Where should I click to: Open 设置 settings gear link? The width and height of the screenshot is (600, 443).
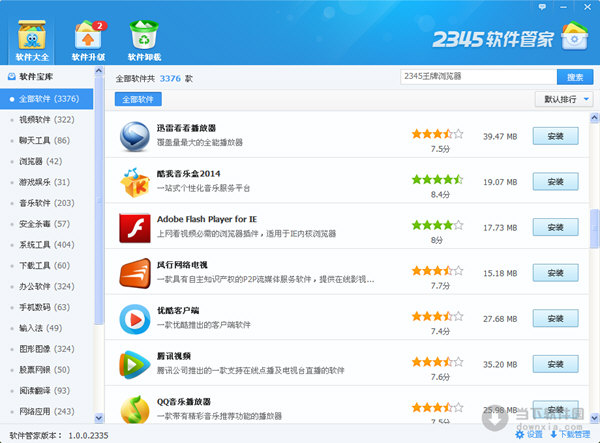(529, 435)
